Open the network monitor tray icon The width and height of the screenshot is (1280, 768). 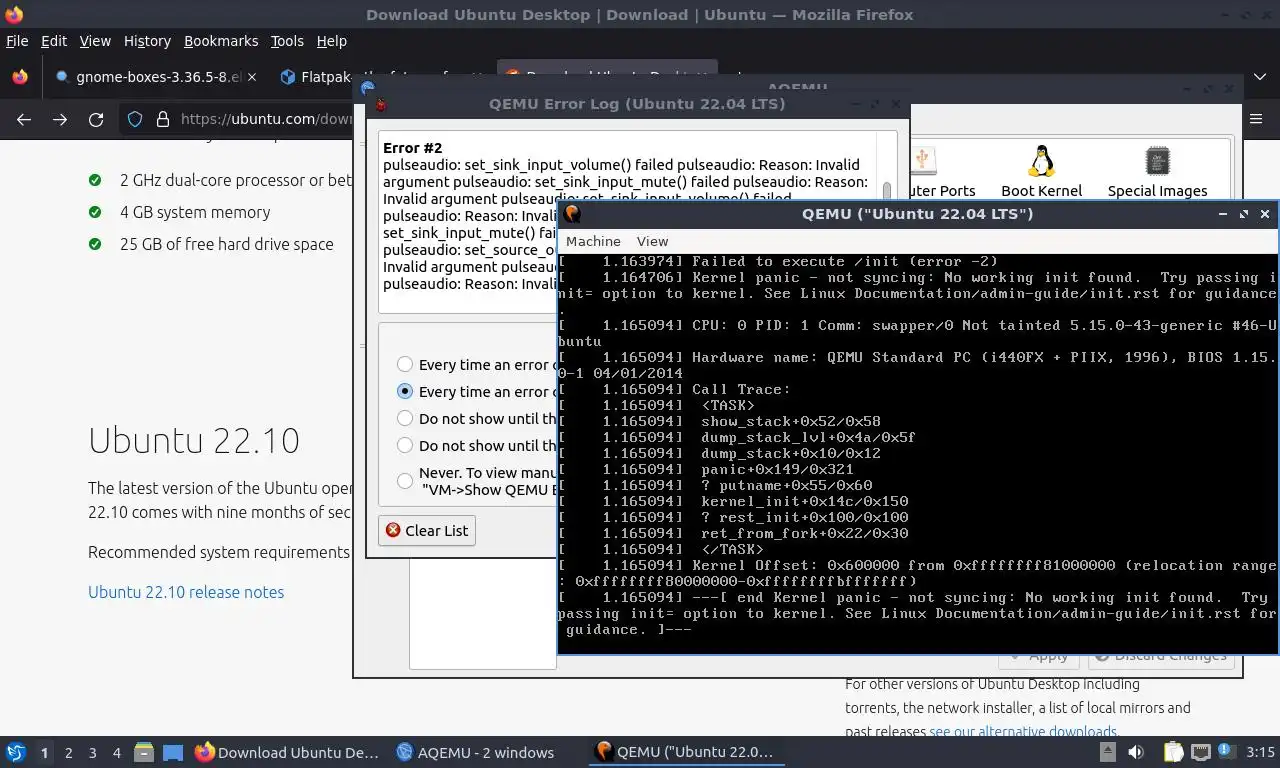pyautogui.click(x=1200, y=752)
